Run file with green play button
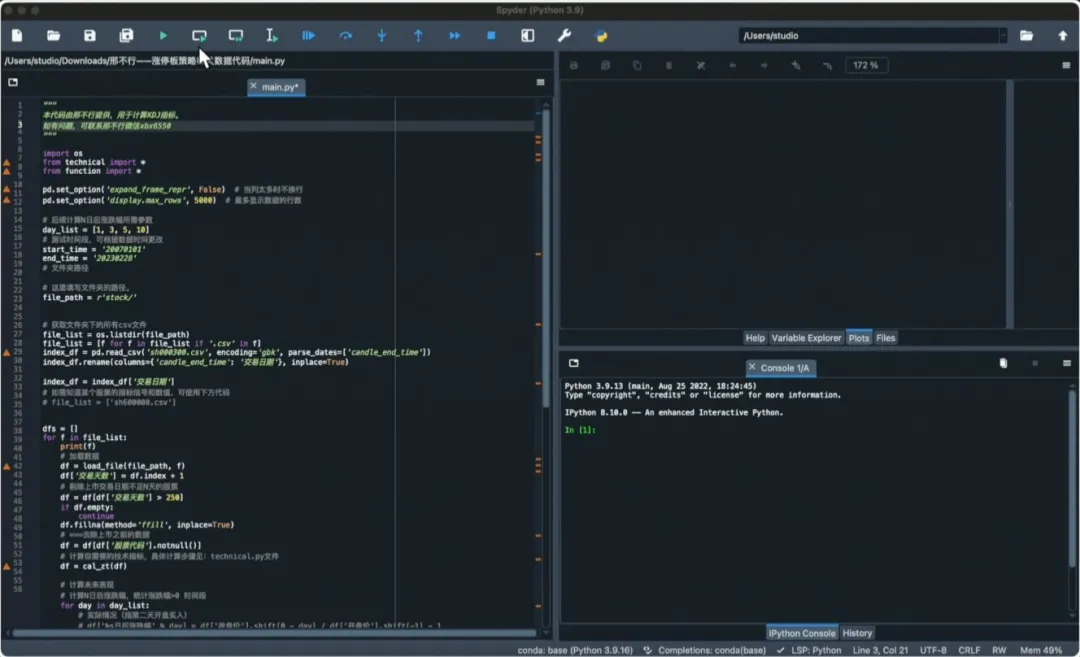The width and height of the screenshot is (1080, 657). tap(163, 36)
